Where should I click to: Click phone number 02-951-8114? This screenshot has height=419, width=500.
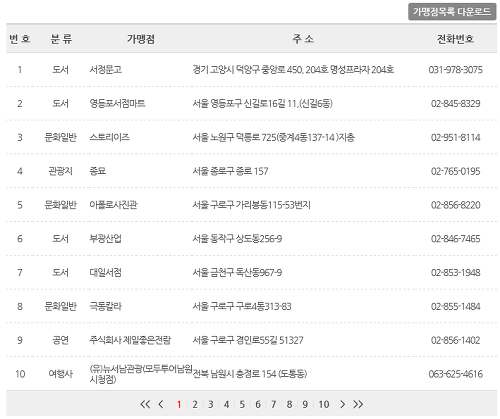point(455,137)
